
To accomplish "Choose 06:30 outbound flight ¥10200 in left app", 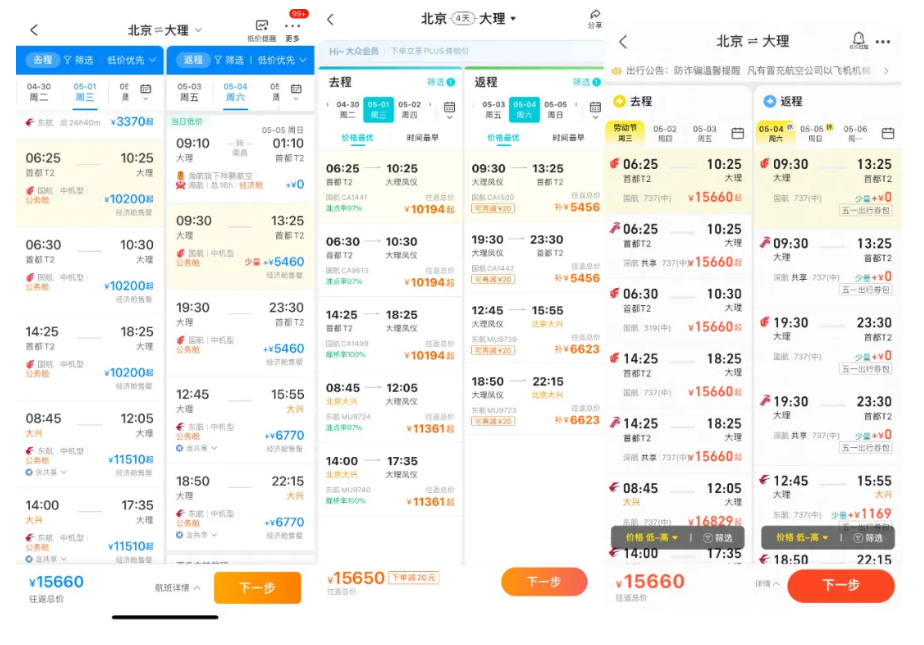I will pos(90,270).
